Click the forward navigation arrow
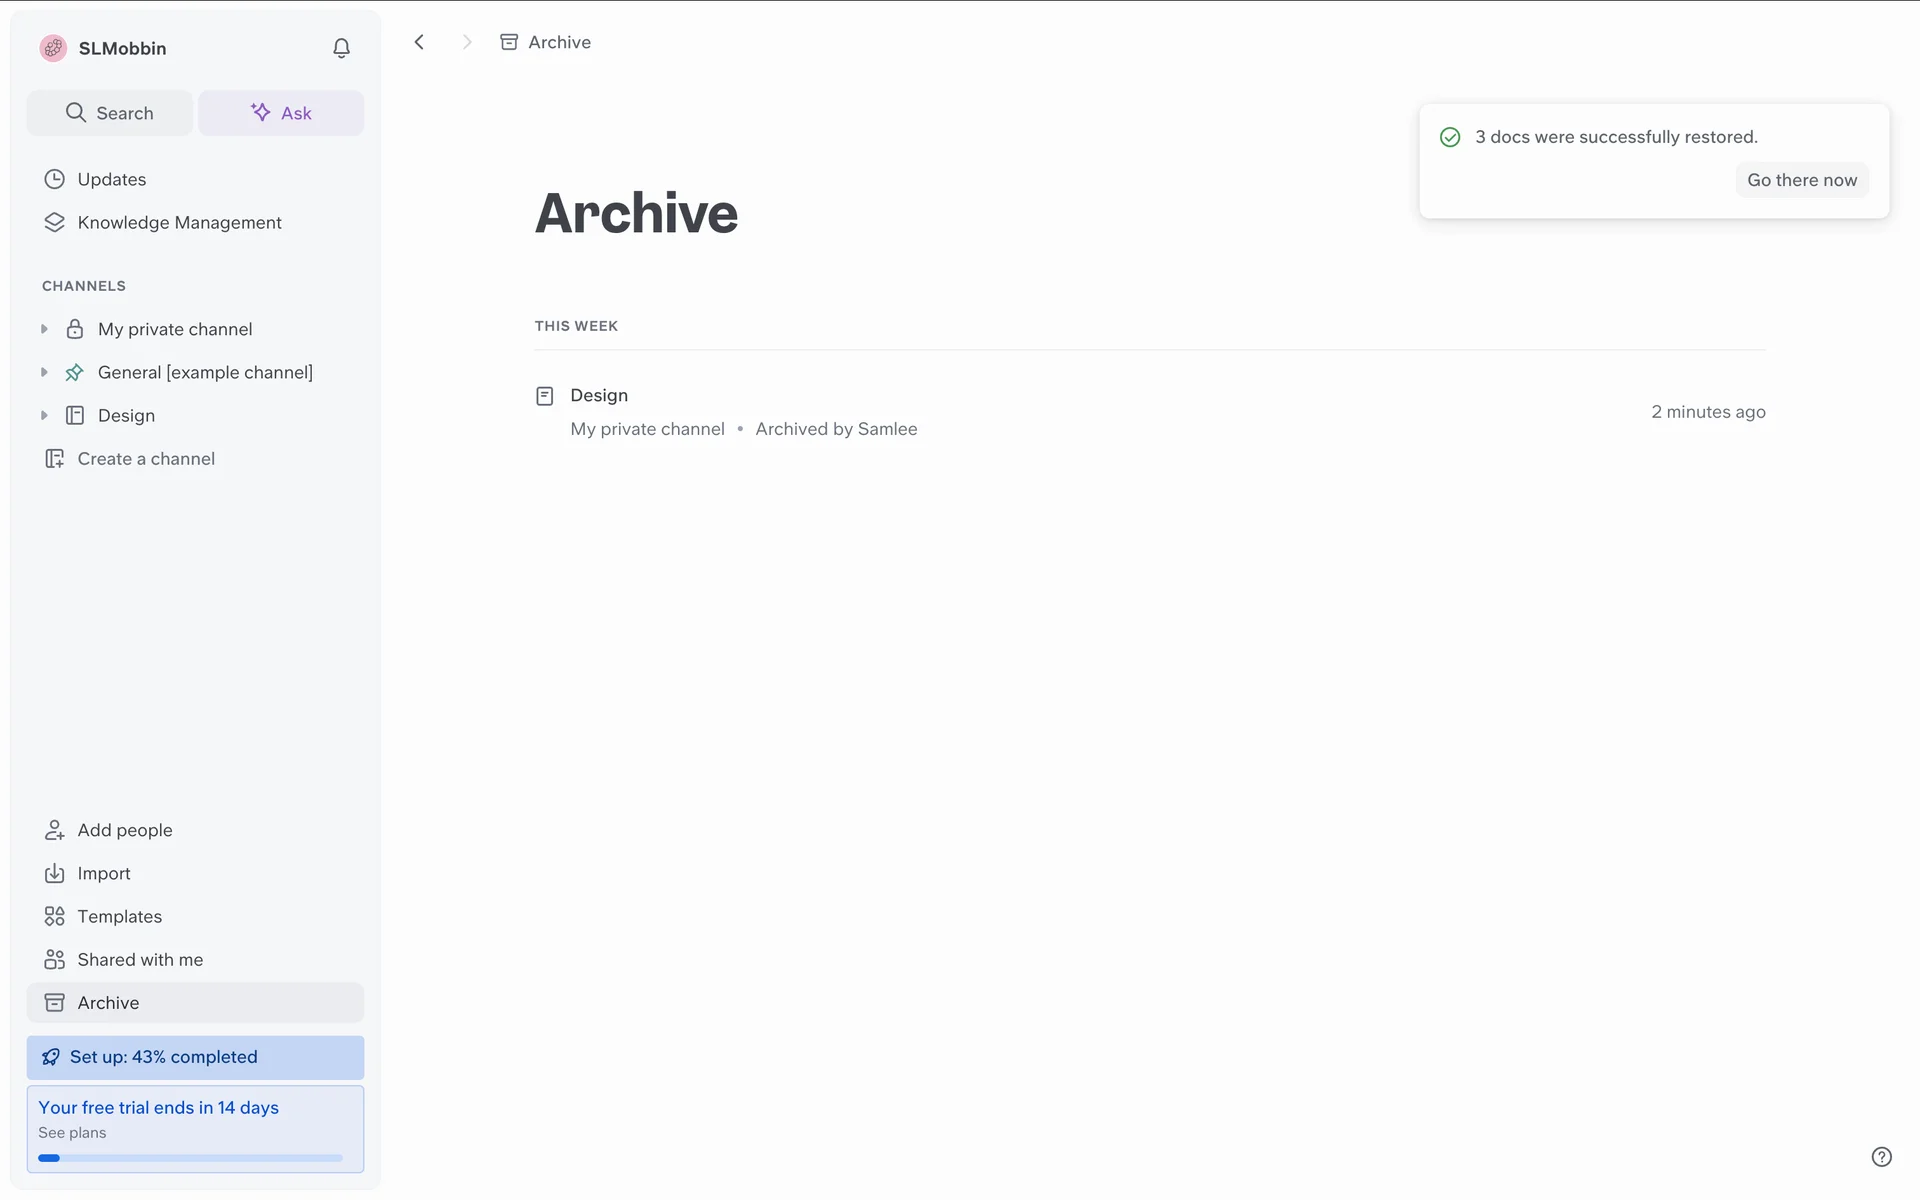Viewport: 1920px width, 1200px height. pos(466,42)
